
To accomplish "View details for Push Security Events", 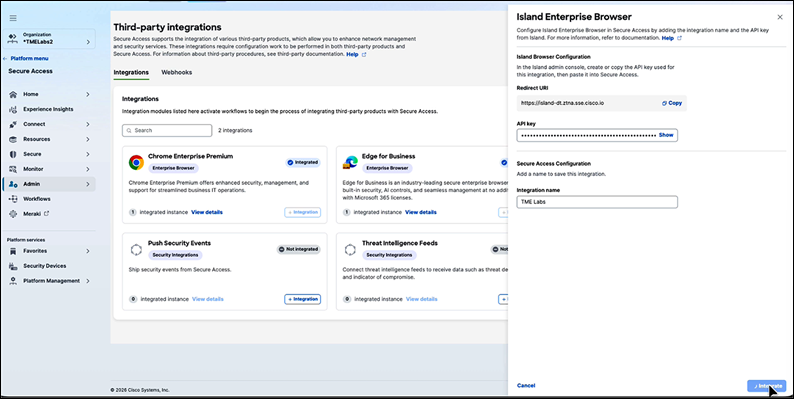I will point(208,299).
